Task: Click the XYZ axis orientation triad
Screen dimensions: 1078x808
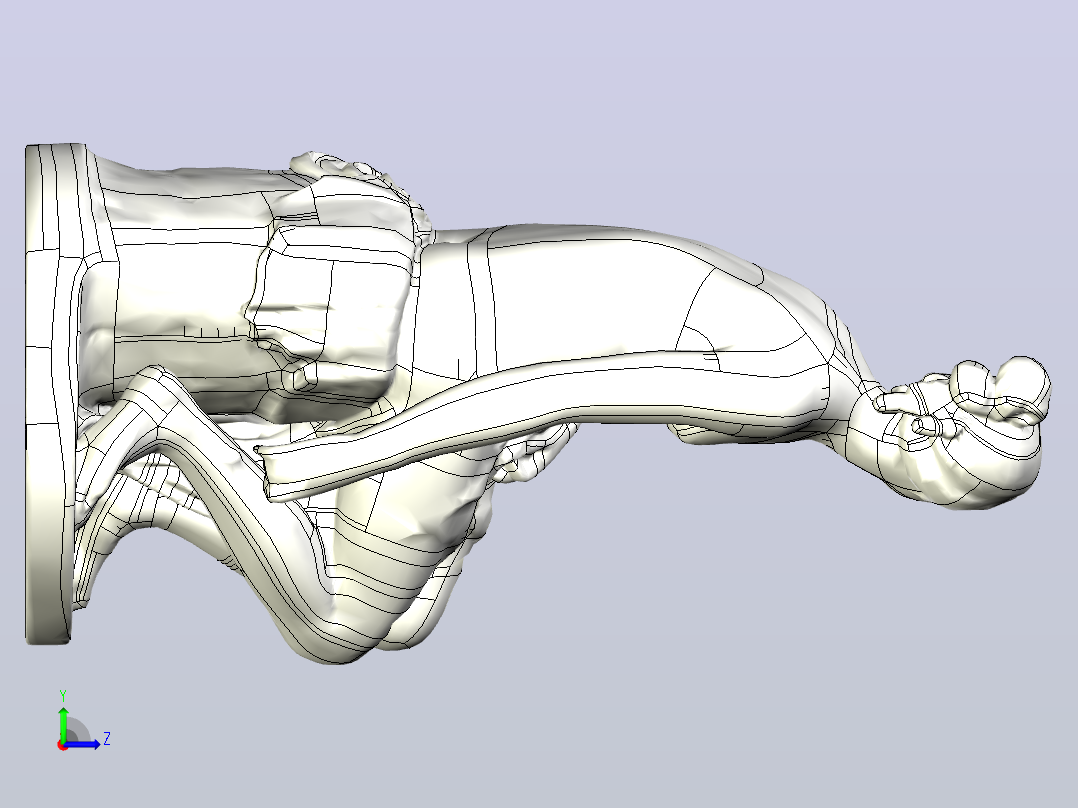Action: [x=83, y=721]
